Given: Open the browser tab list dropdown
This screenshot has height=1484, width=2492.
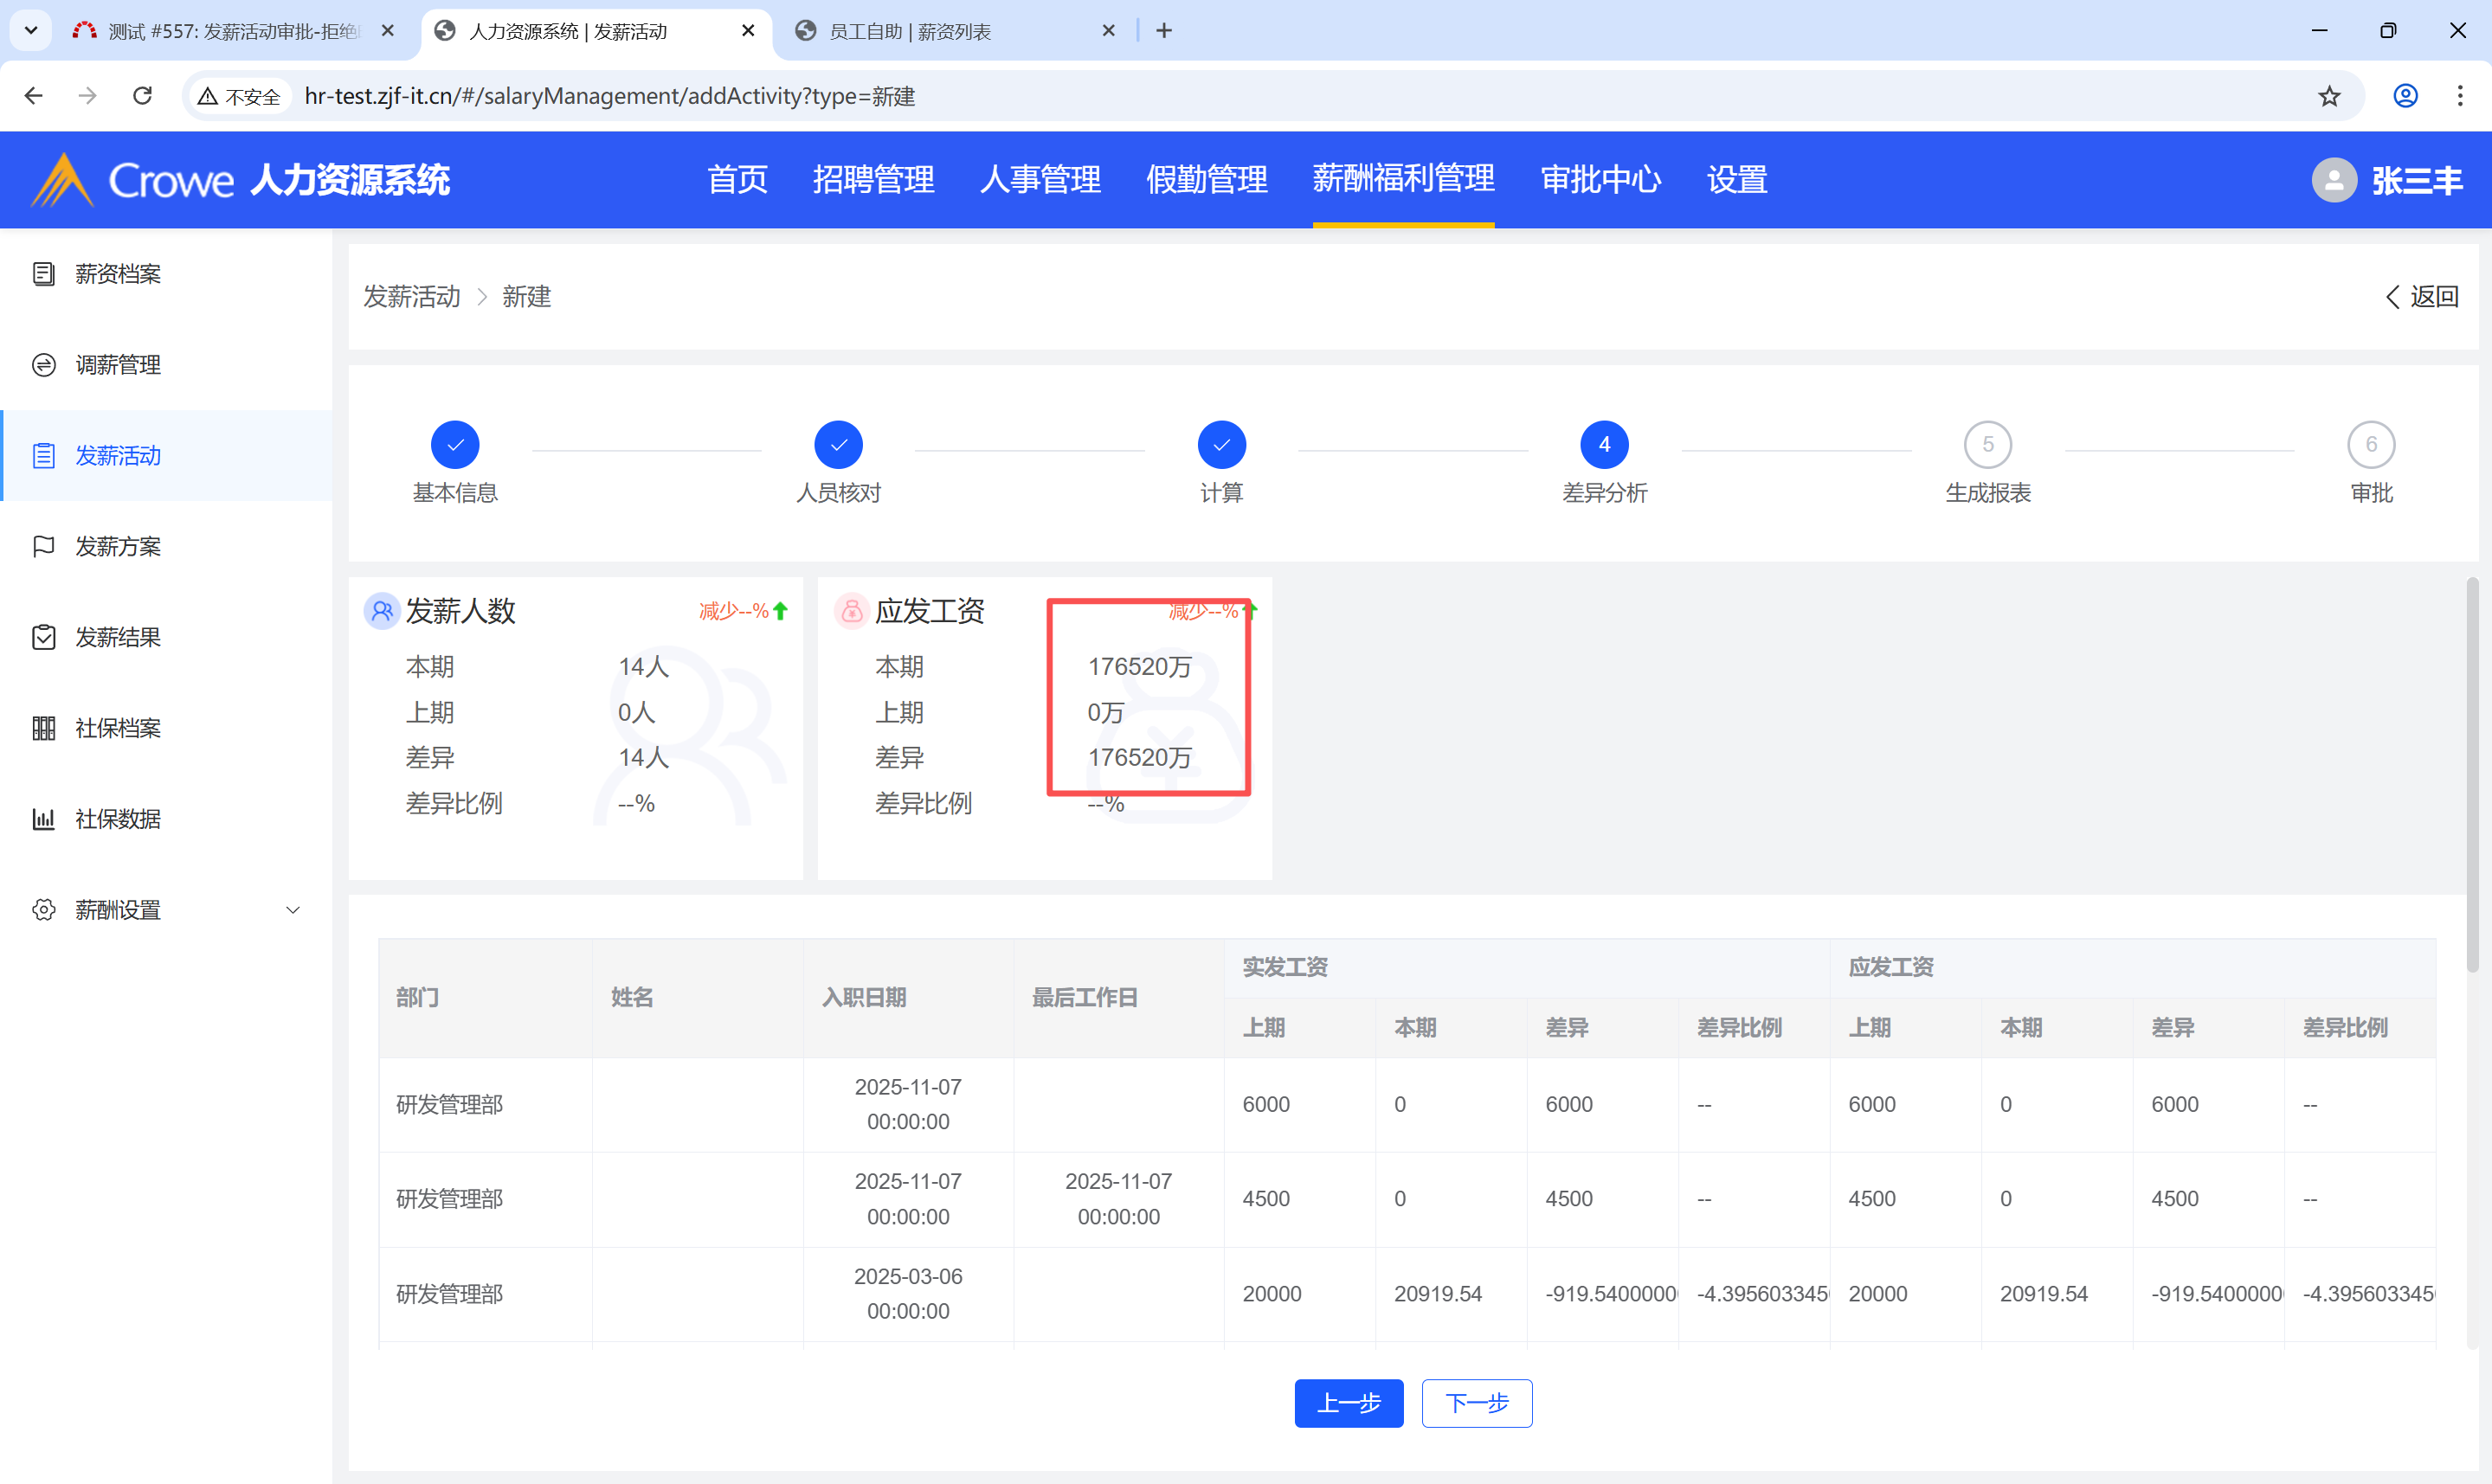Looking at the screenshot, I should coord(31,30).
